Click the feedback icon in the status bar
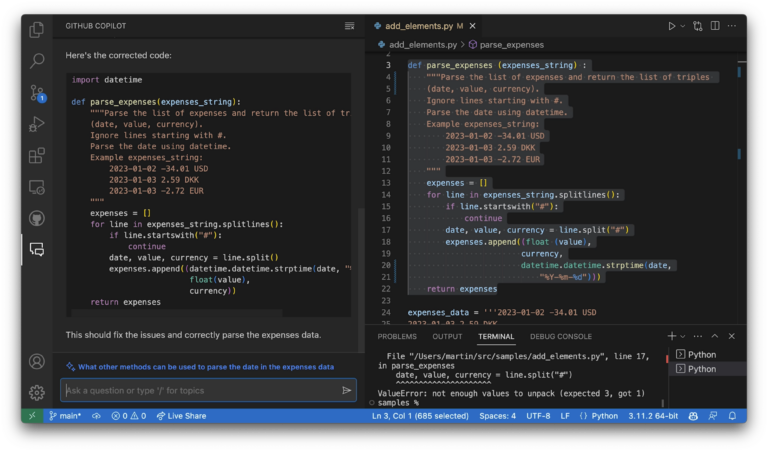Viewport: 768px width, 451px height. (x=713, y=416)
